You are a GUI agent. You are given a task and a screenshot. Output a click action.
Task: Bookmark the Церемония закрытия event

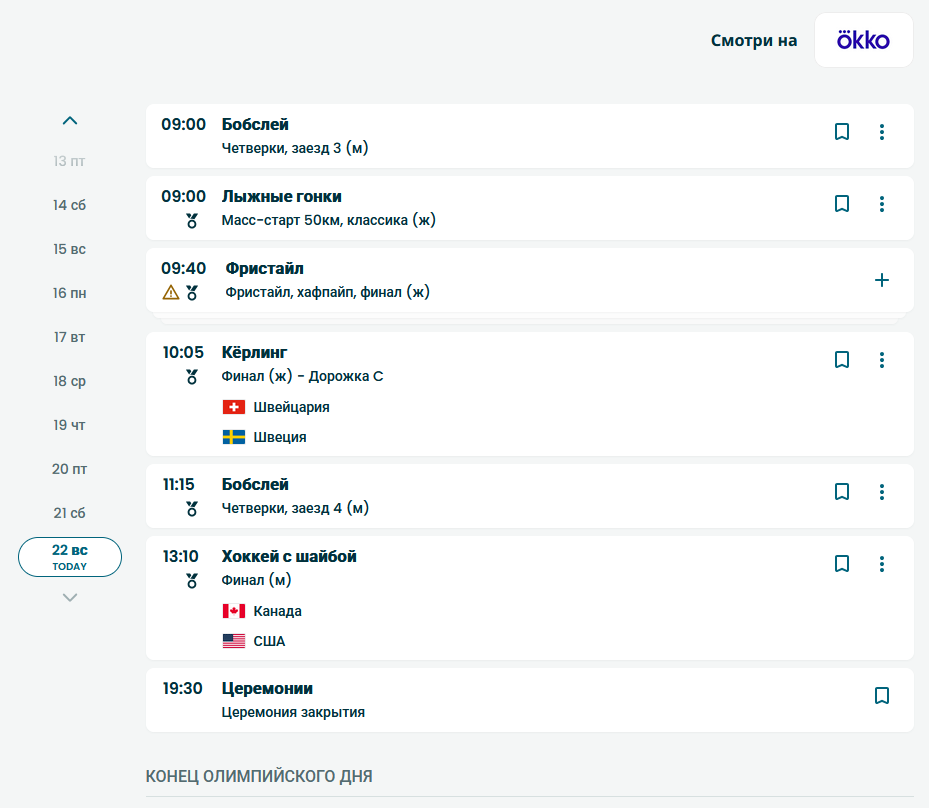pyautogui.click(x=881, y=696)
